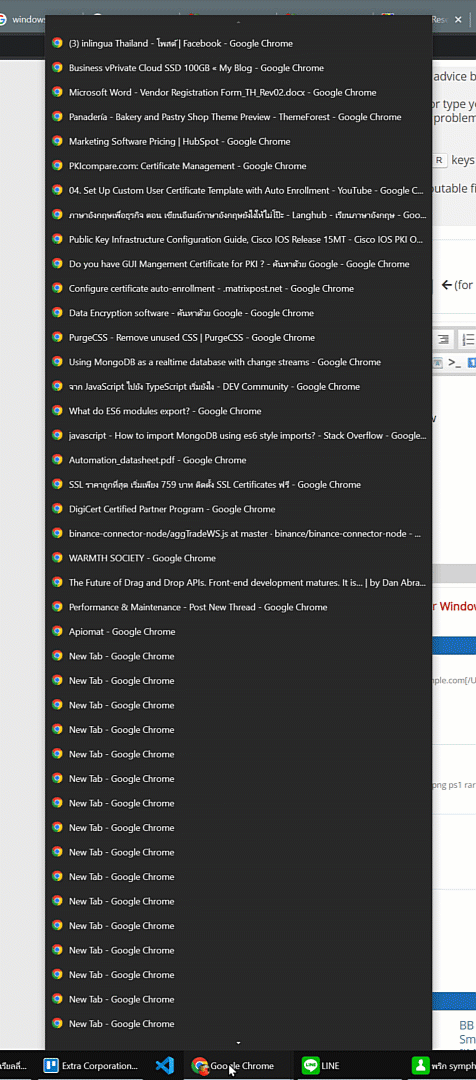Click Chrome icon next to DigiCert entry
This screenshot has width=476, height=1080.
click(x=57, y=509)
